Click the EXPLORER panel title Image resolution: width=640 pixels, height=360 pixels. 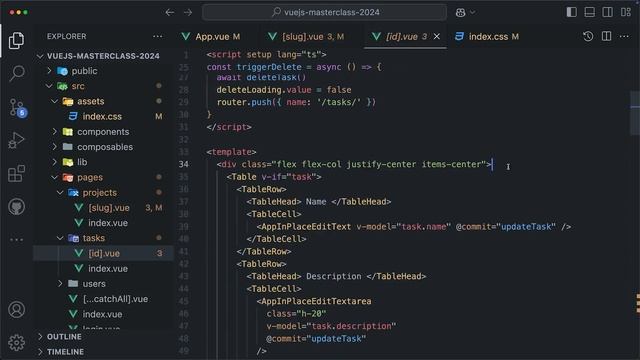click(67, 36)
